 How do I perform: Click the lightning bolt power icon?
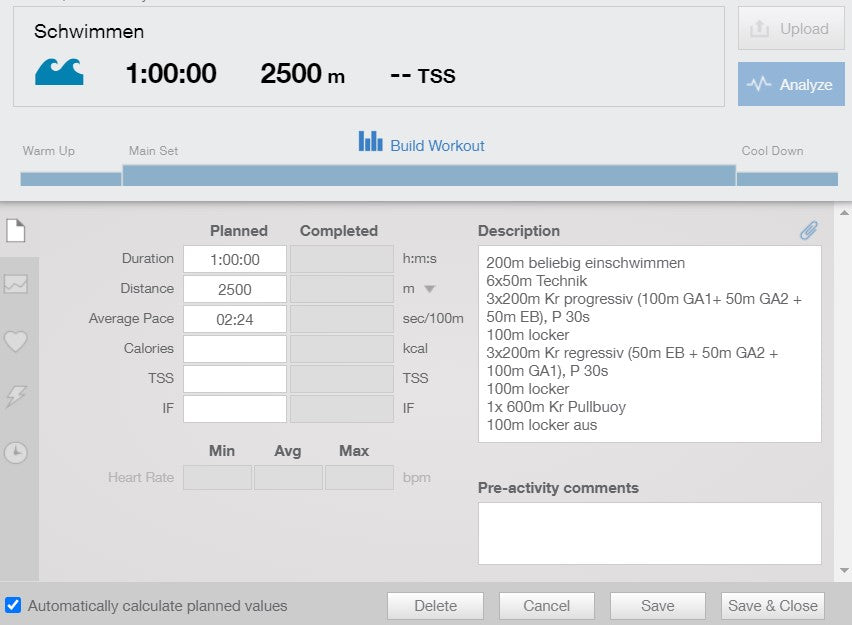15,398
